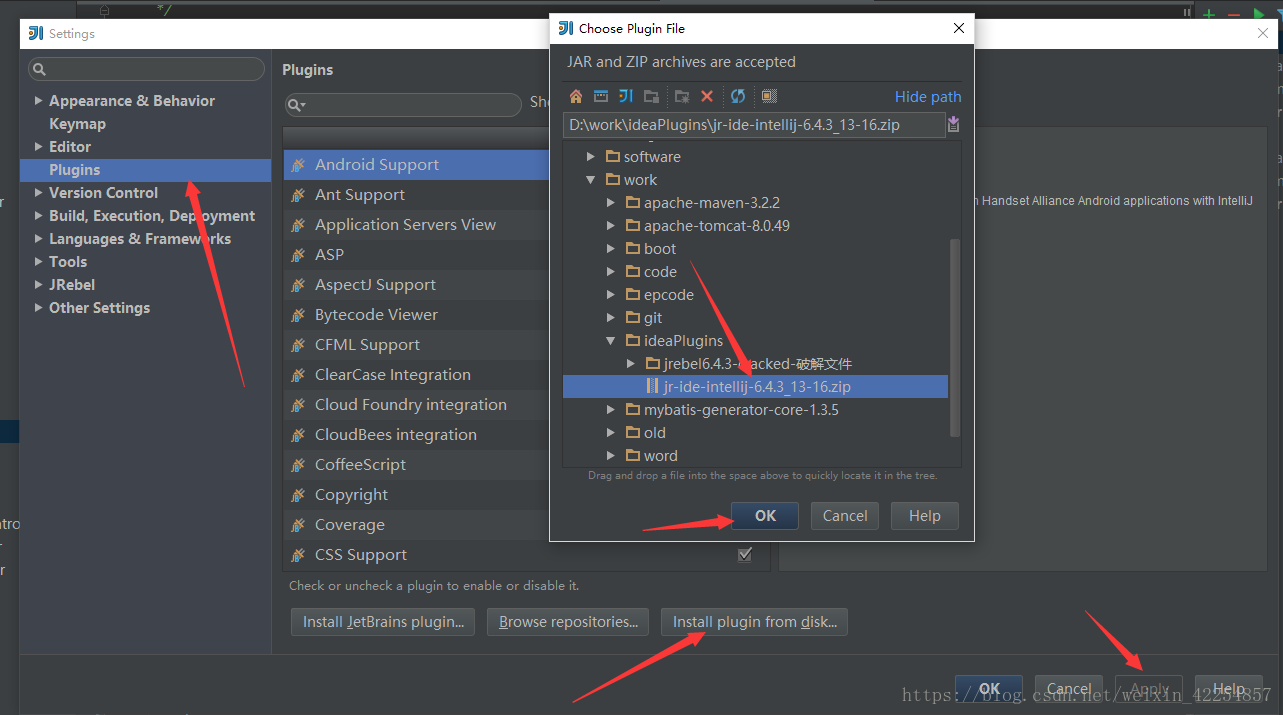
Task: Open the plugin search options dropdown
Action: tap(296, 104)
